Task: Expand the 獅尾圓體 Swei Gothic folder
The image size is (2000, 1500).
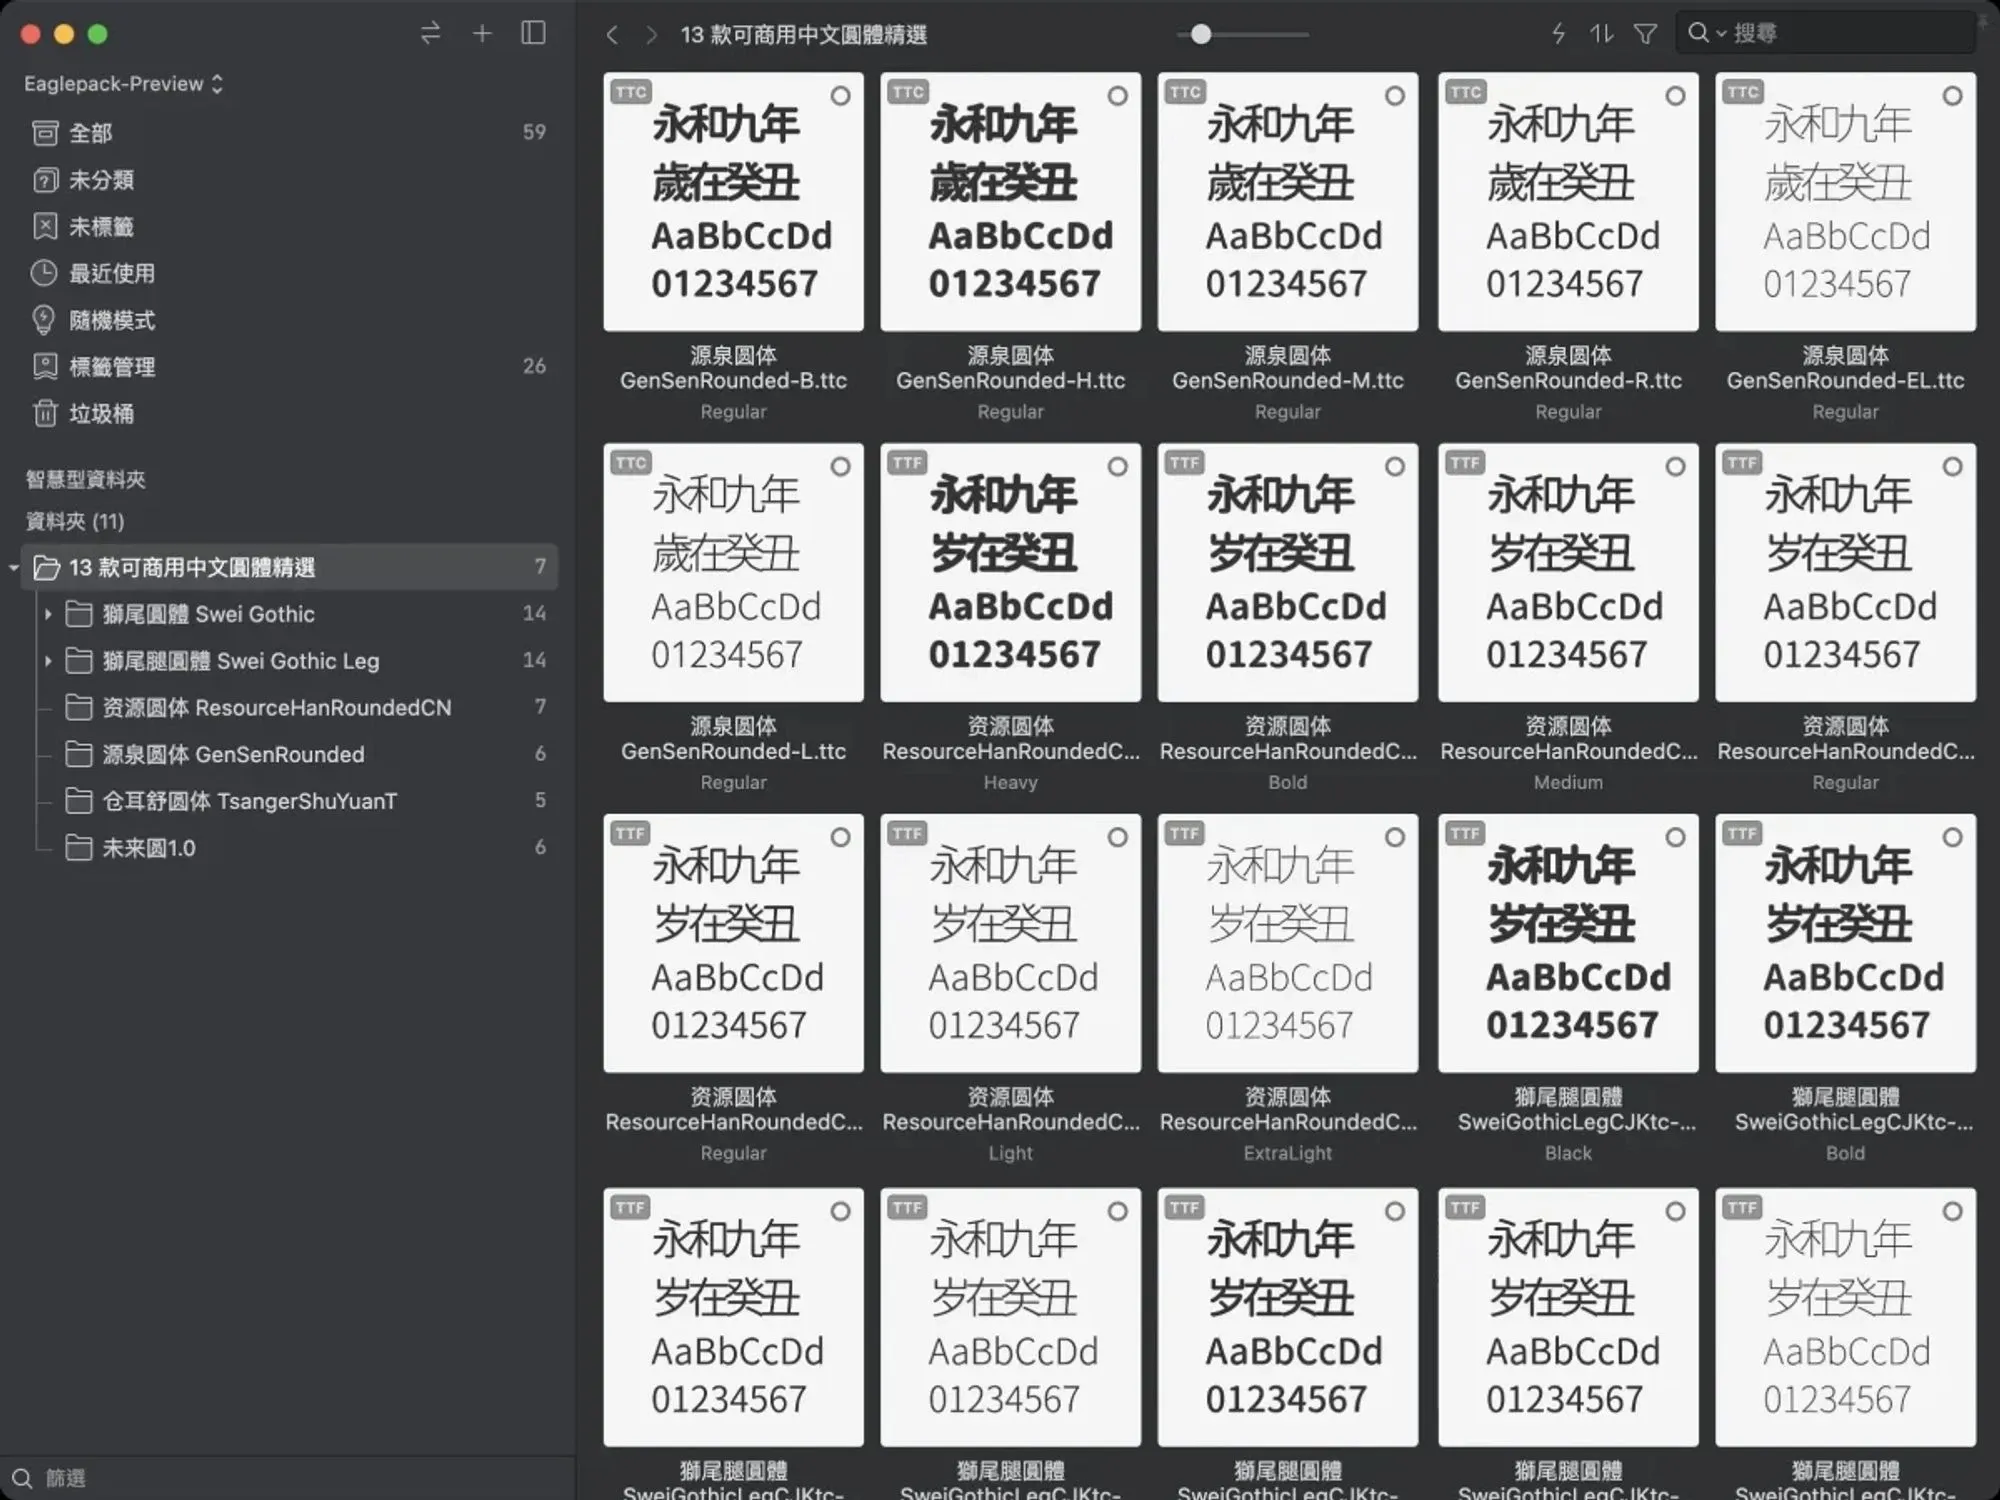Action: (47, 614)
